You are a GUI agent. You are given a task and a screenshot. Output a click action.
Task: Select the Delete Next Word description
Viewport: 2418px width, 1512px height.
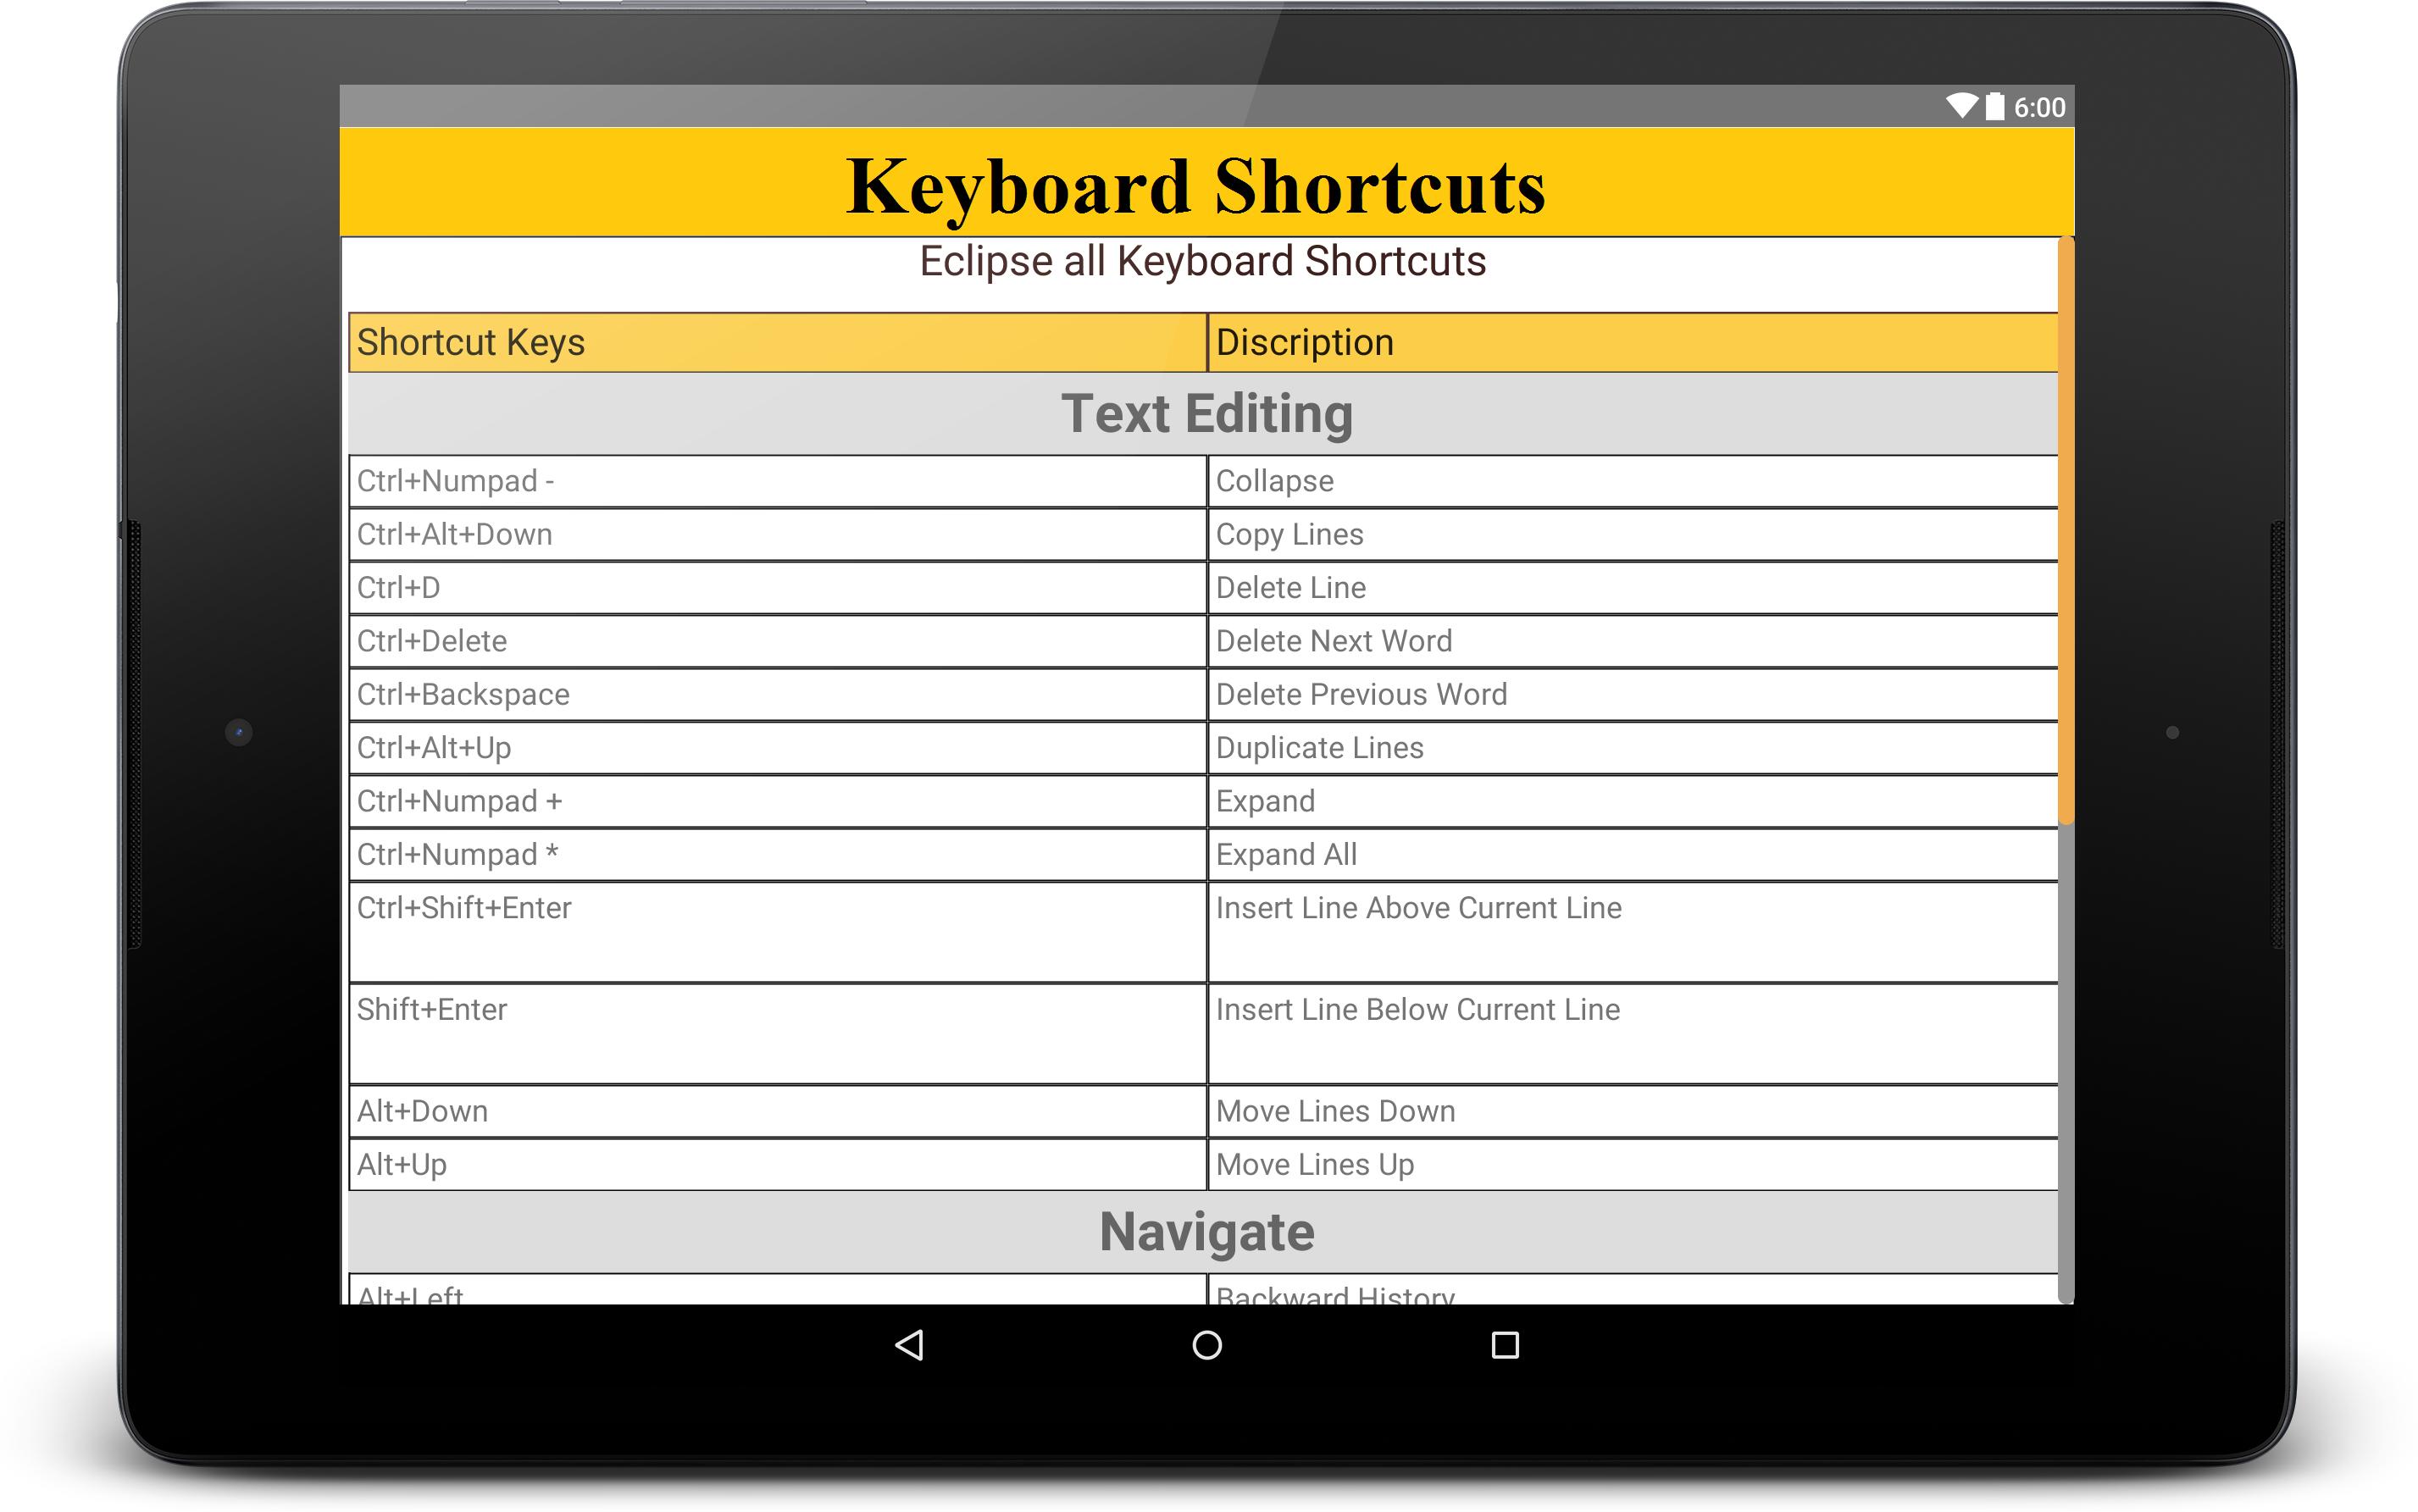tap(1633, 641)
